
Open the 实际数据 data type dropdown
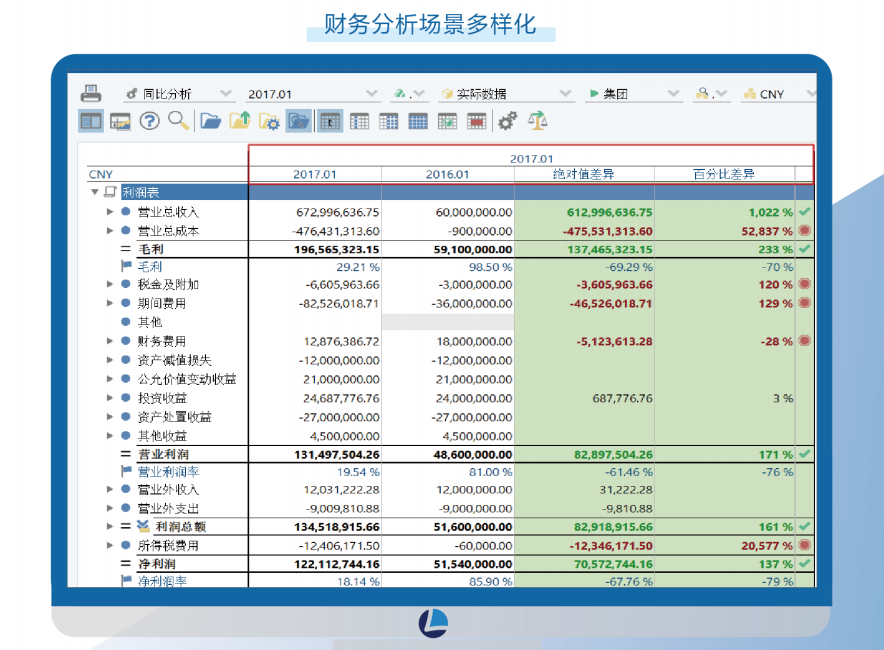tap(506, 94)
